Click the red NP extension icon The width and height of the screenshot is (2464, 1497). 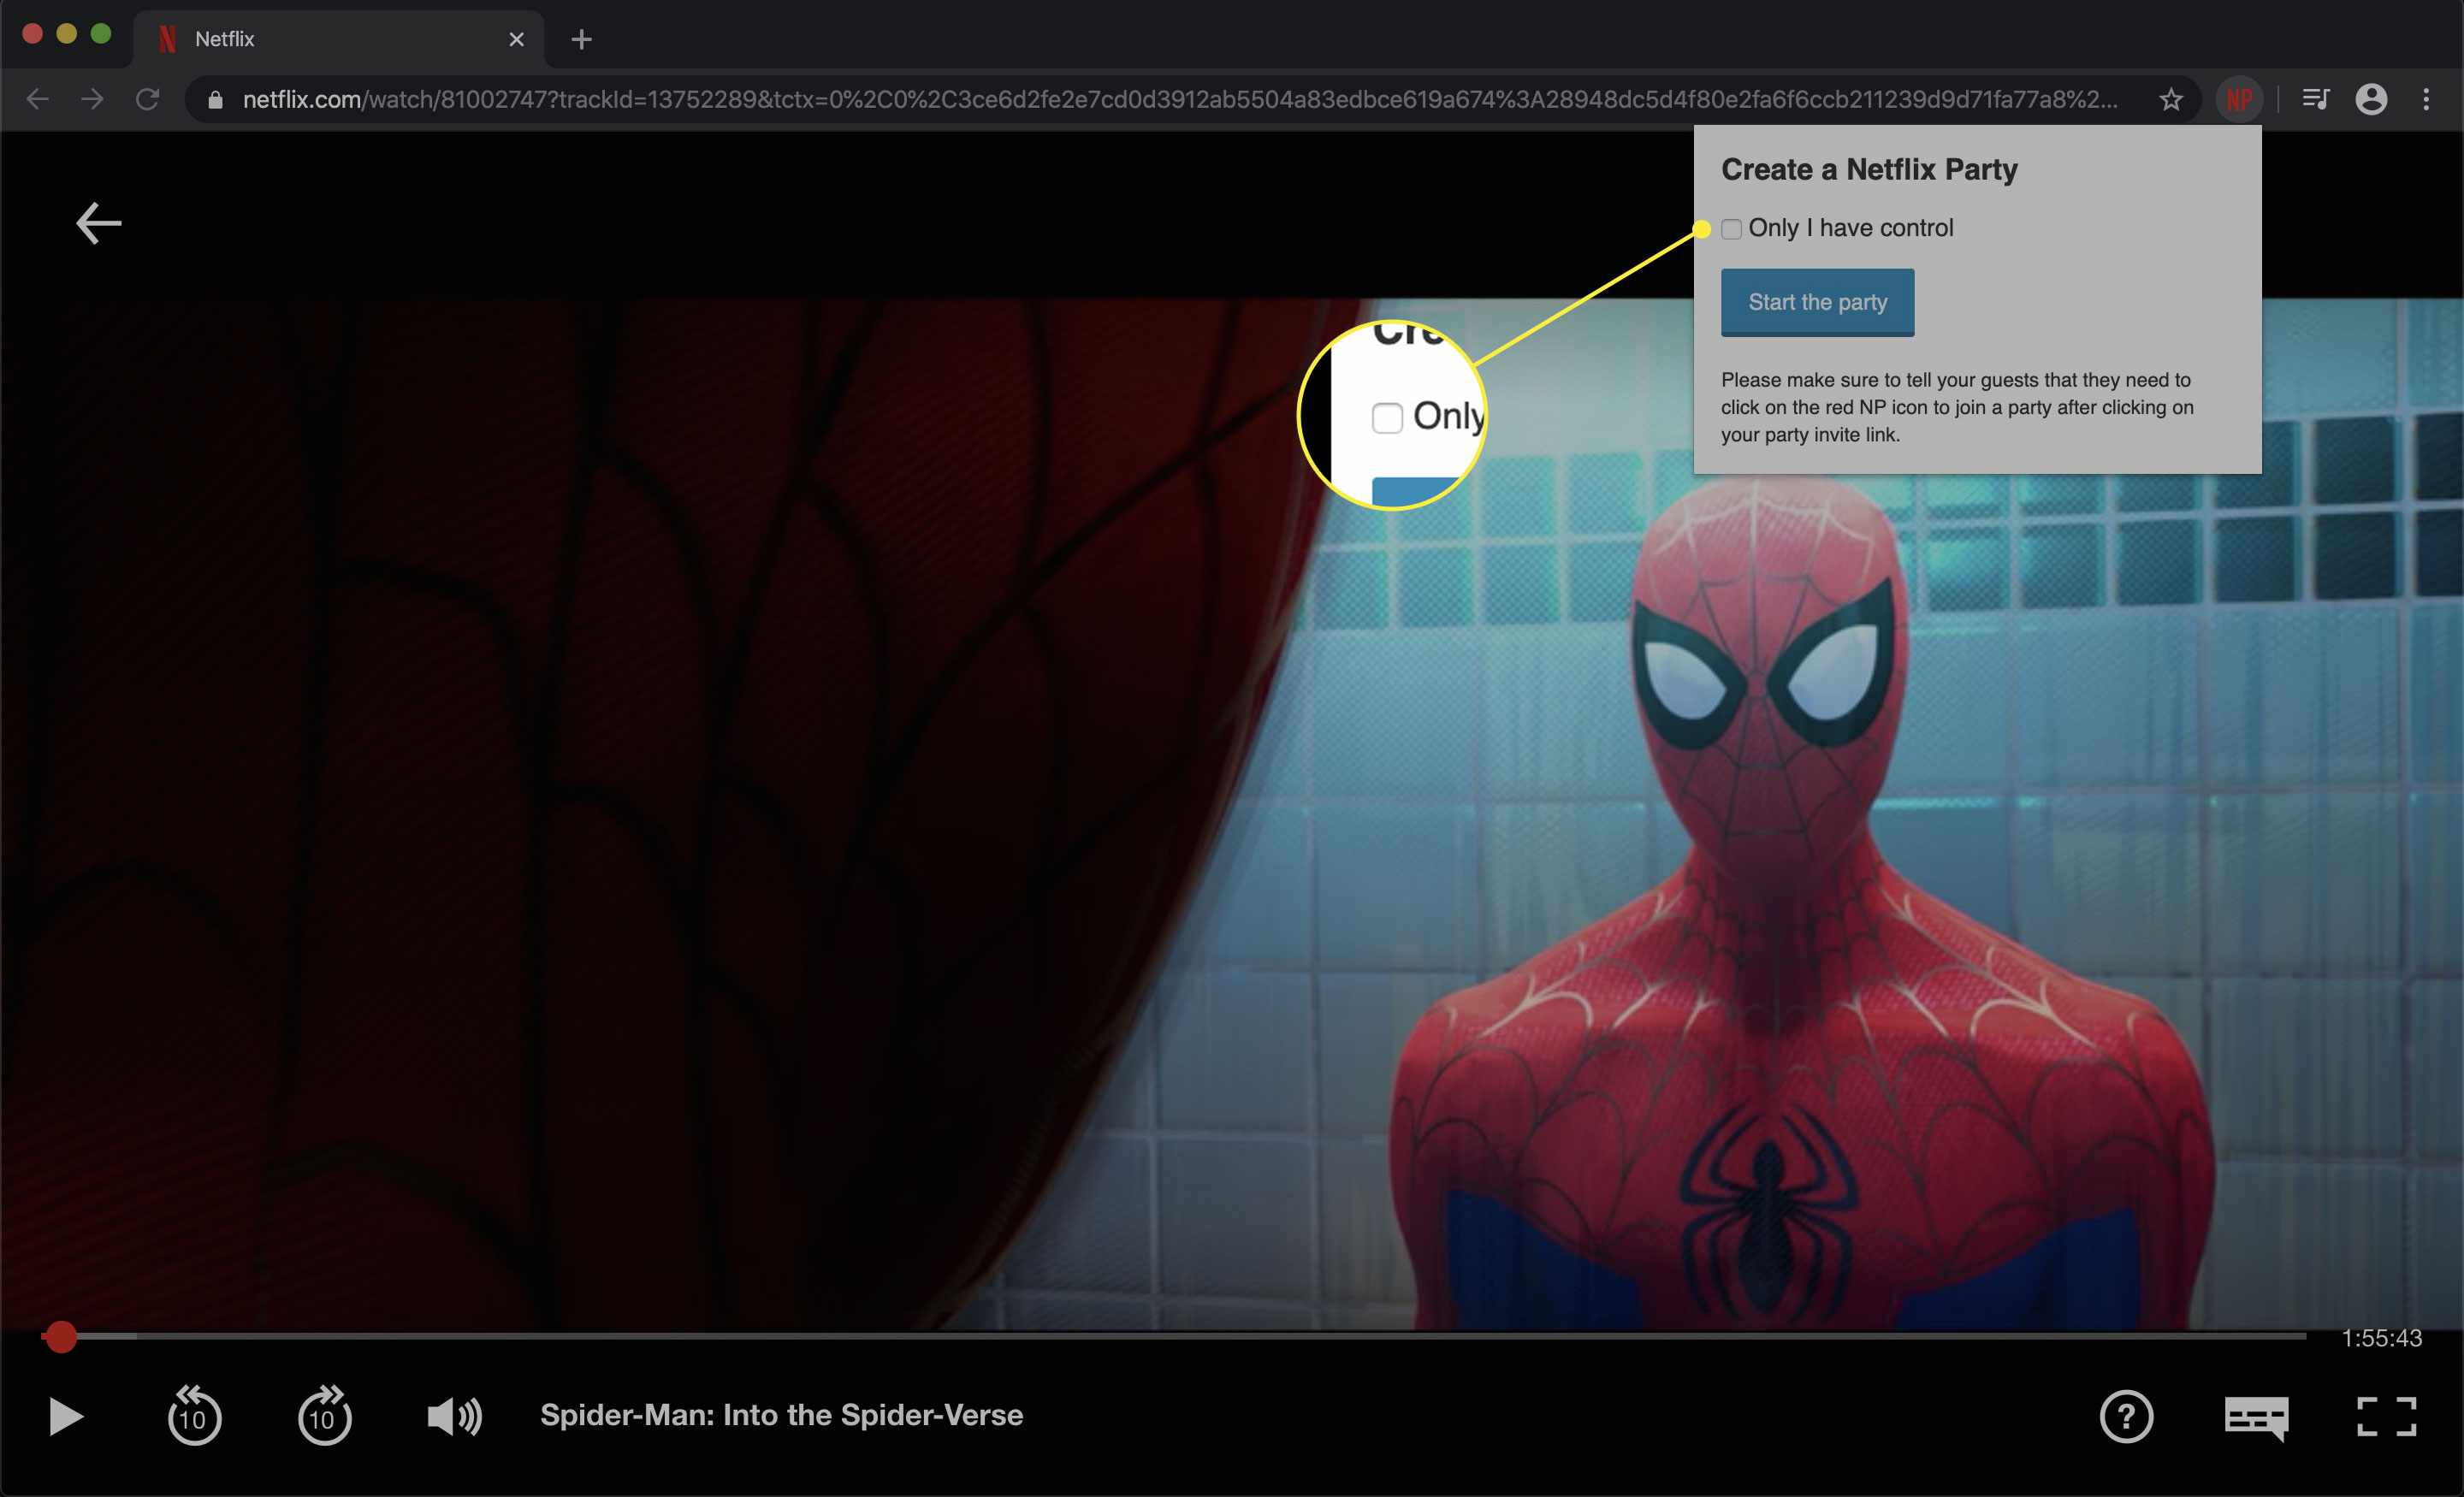(2239, 99)
